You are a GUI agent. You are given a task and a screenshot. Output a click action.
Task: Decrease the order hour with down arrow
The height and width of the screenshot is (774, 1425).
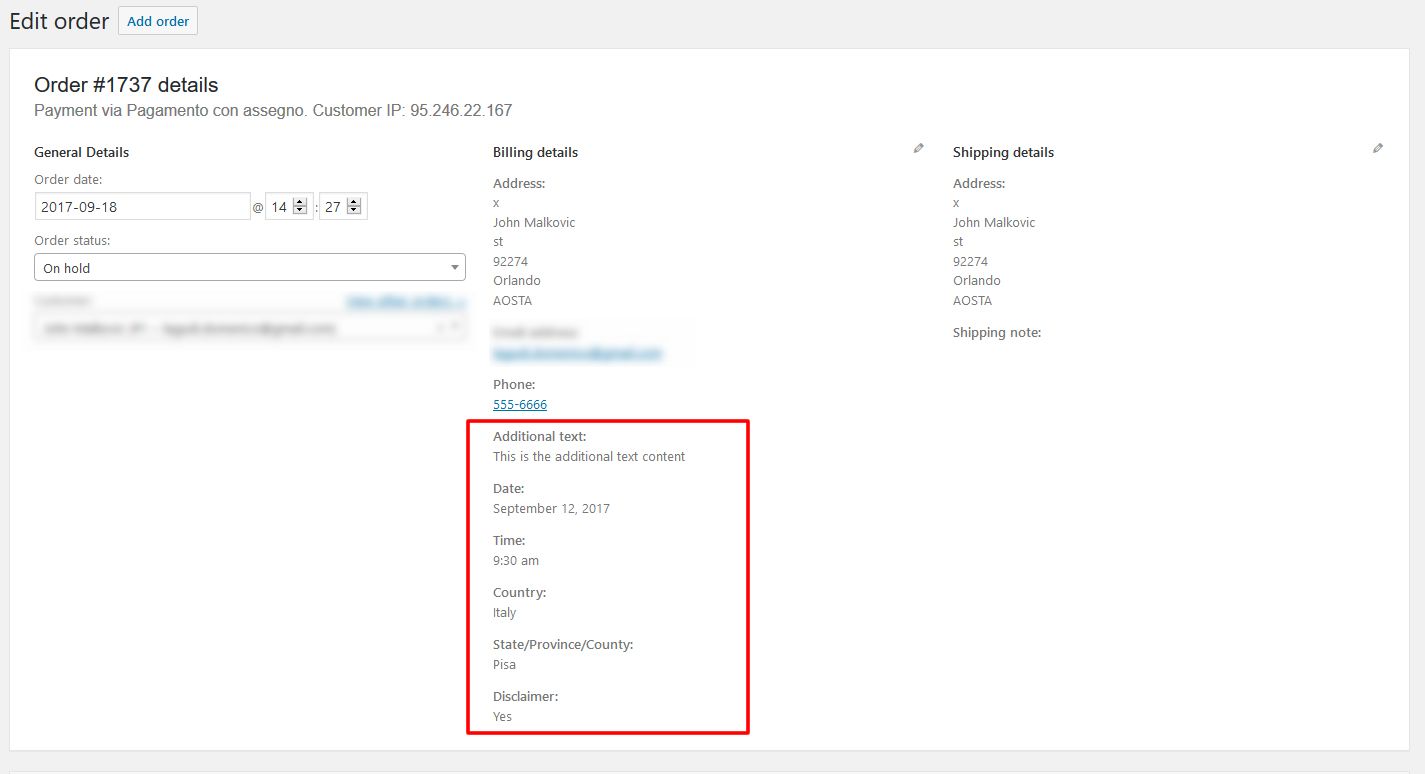300,211
